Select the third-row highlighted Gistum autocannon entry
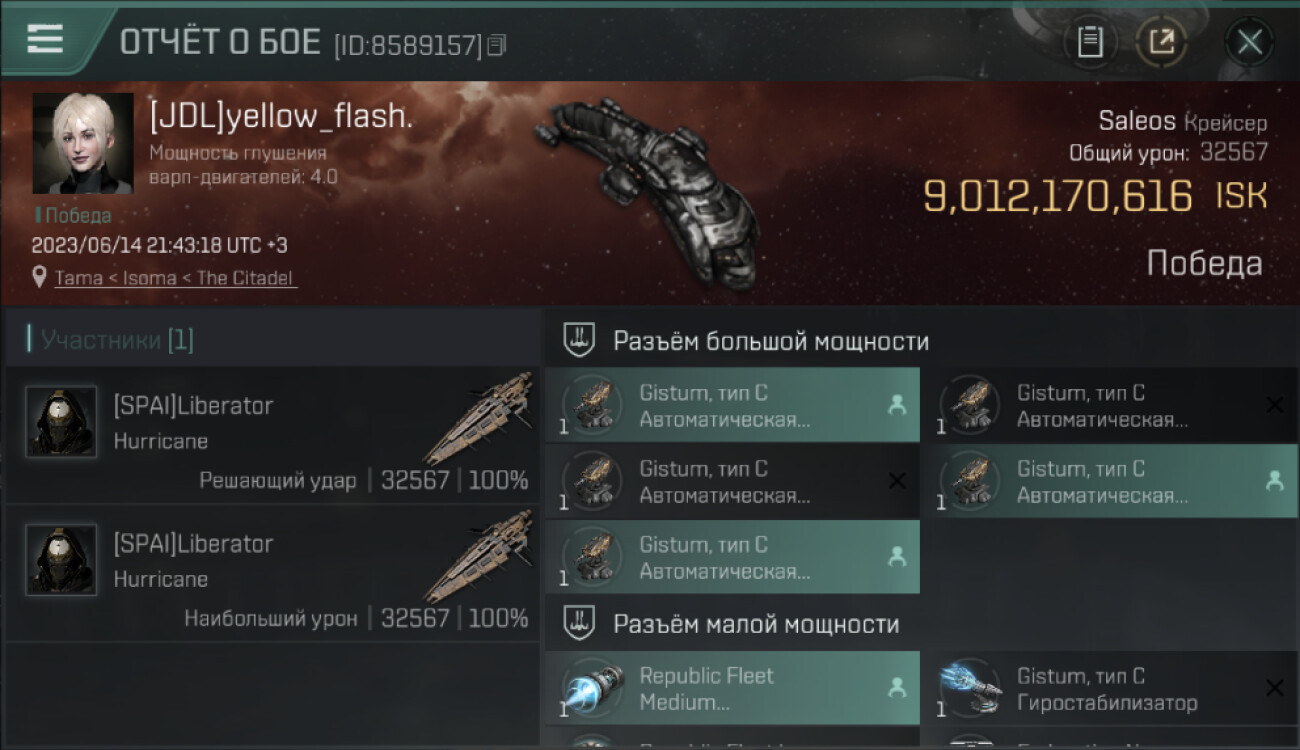 [733, 557]
